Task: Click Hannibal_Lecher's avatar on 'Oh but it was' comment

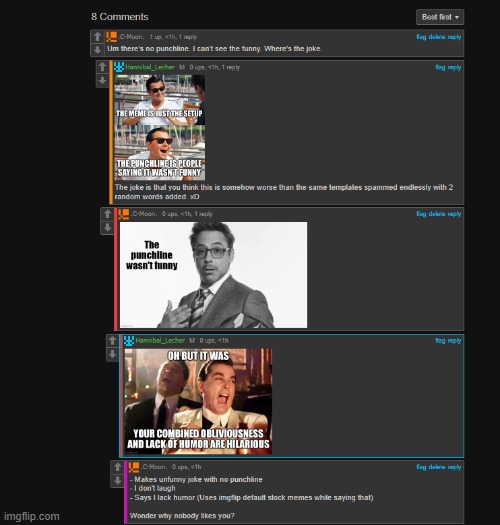Action: [129, 341]
